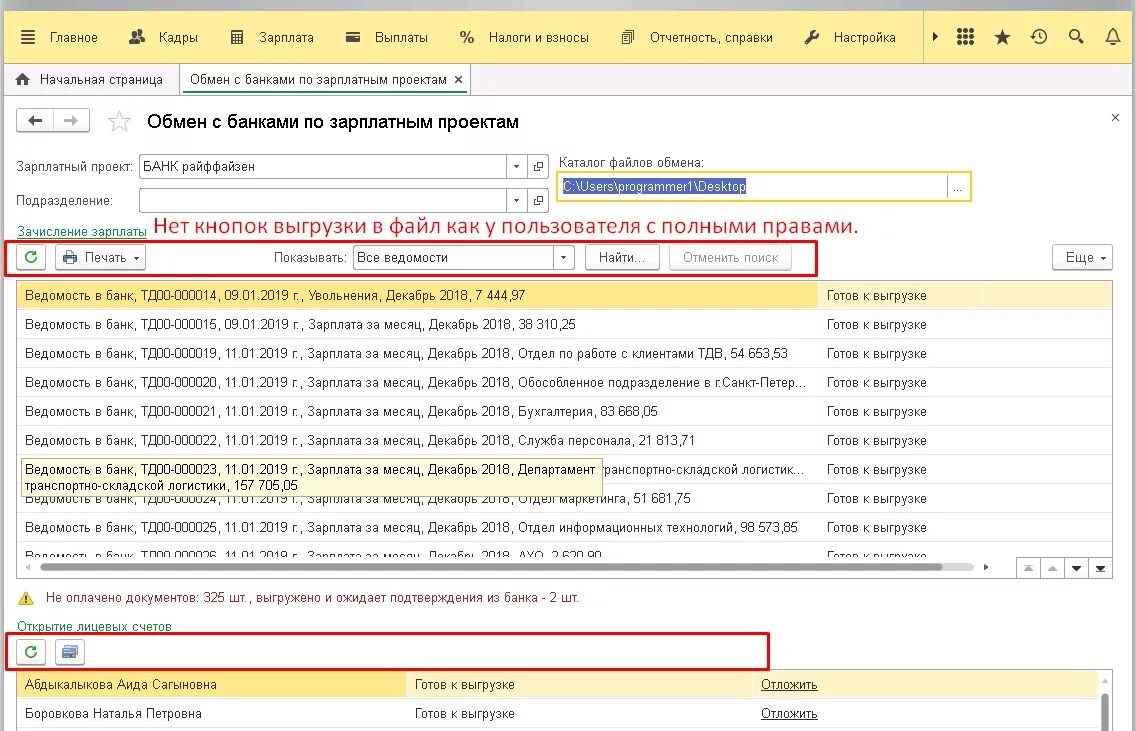Image resolution: width=1136 pixels, height=731 pixels.
Task: Open Favorites star in top bar
Action: click(1002, 37)
